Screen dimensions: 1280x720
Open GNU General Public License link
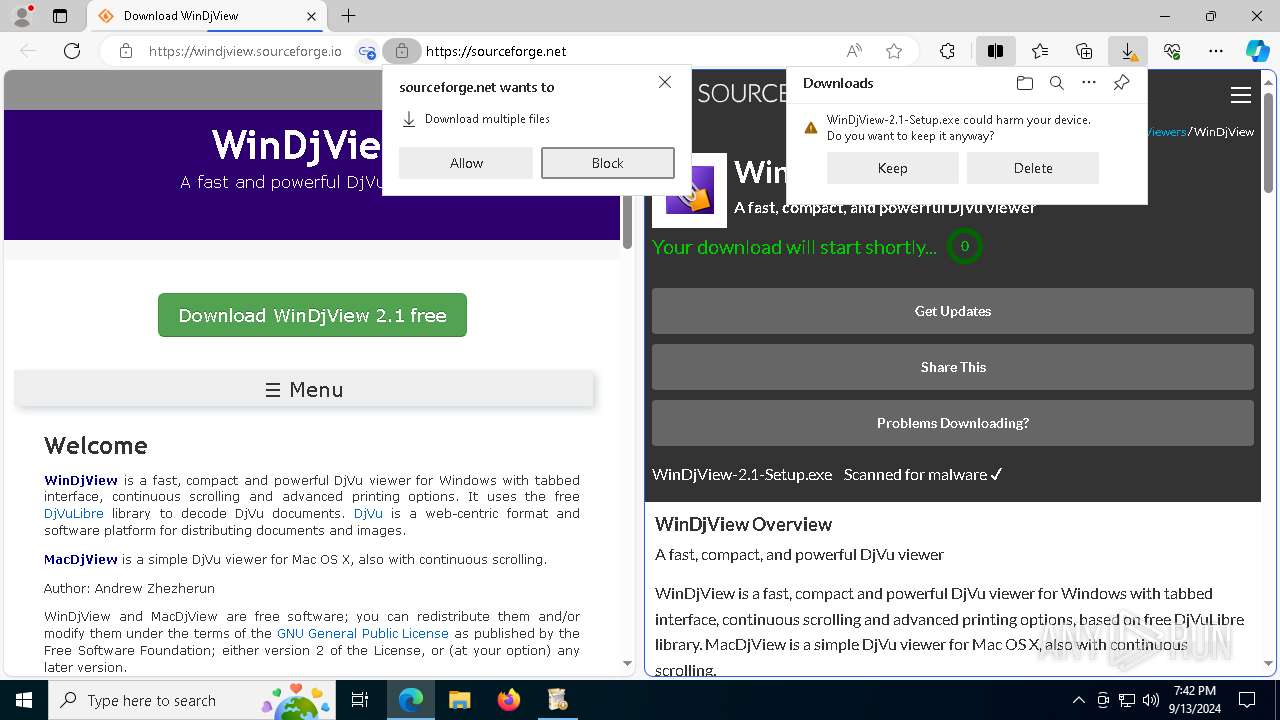click(363, 633)
